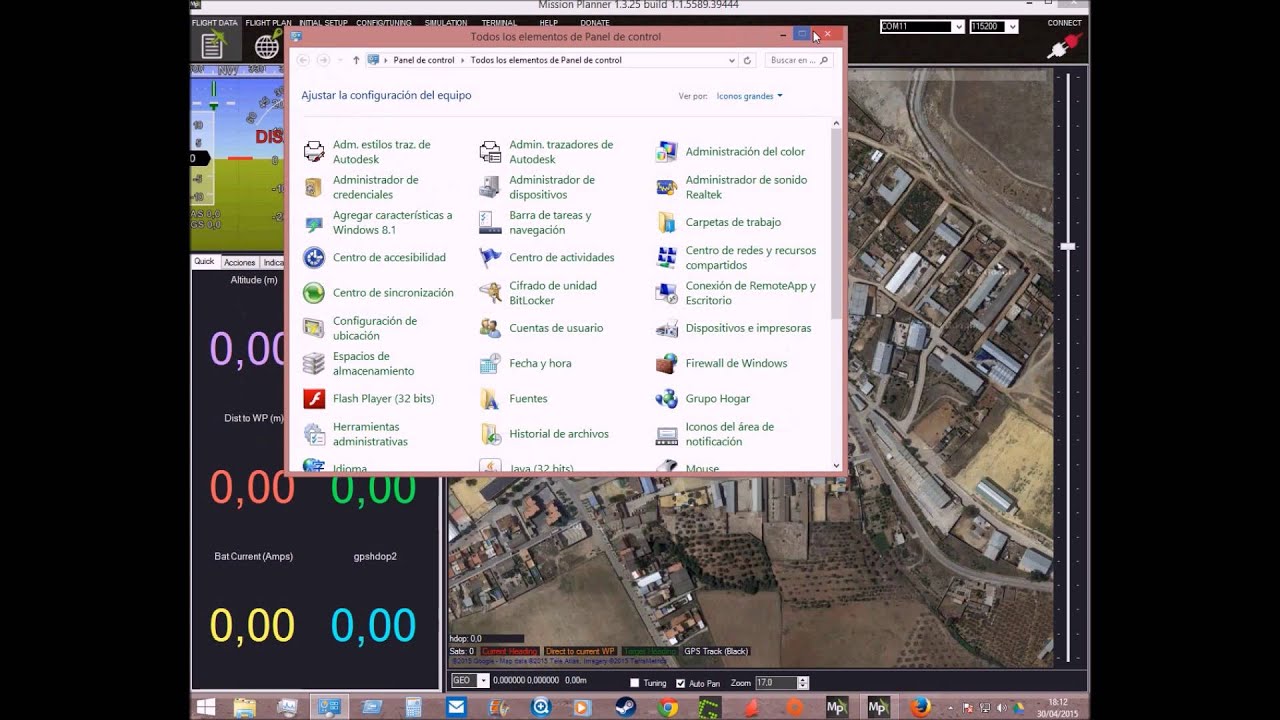Open the TERMINAL menu
Screen dimensions: 1280x720
tap(499, 23)
